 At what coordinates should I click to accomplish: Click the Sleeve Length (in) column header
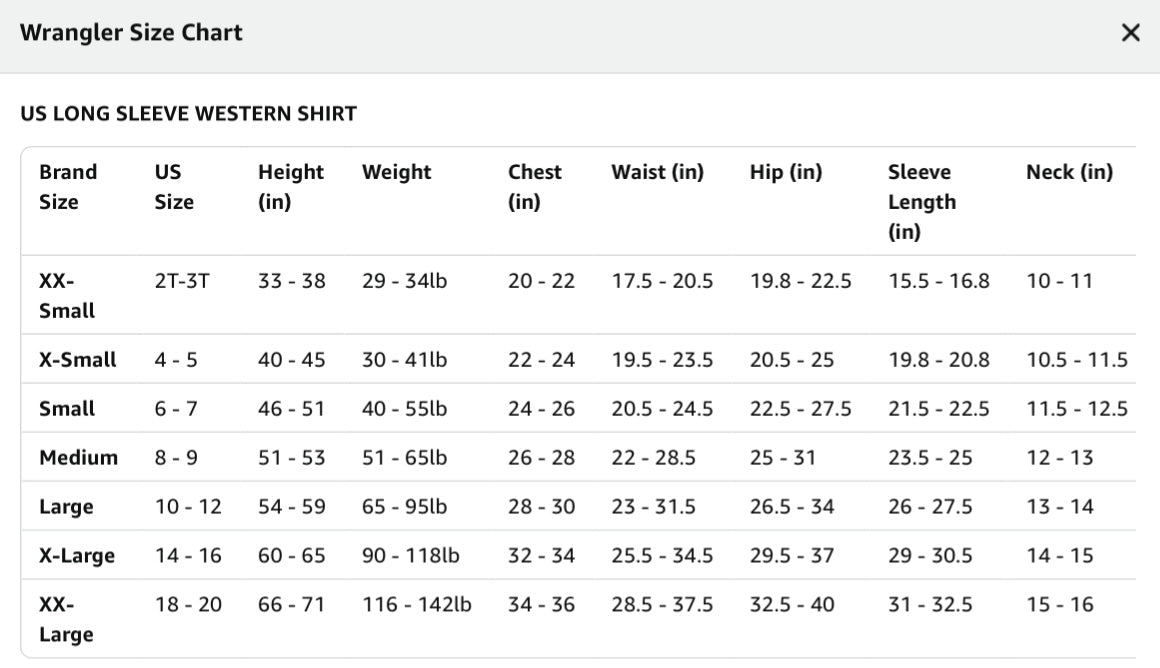[x=922, y=201]
